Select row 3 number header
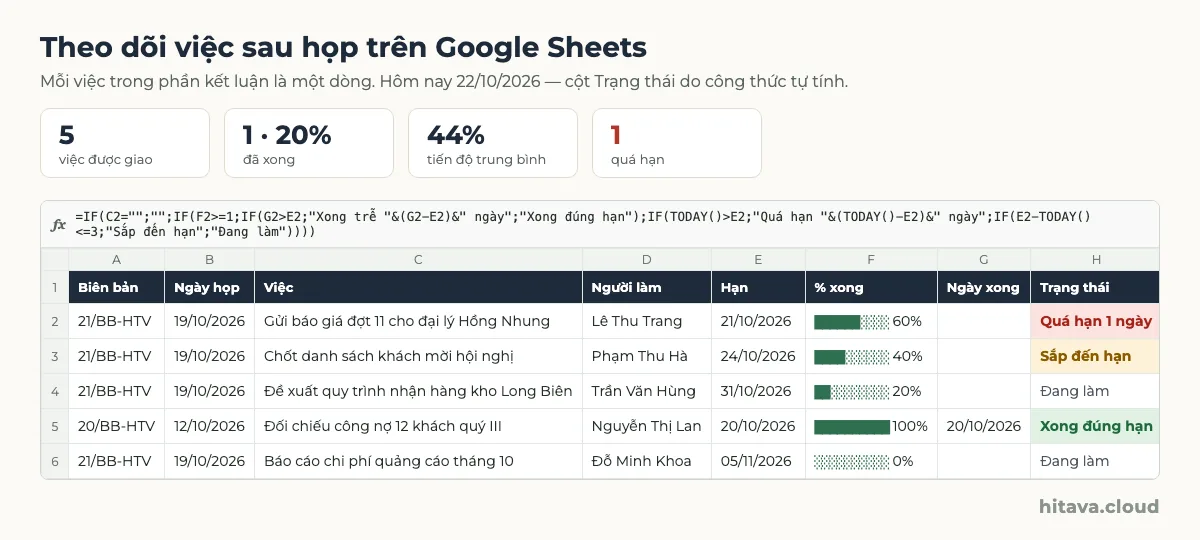 (55, 356)
